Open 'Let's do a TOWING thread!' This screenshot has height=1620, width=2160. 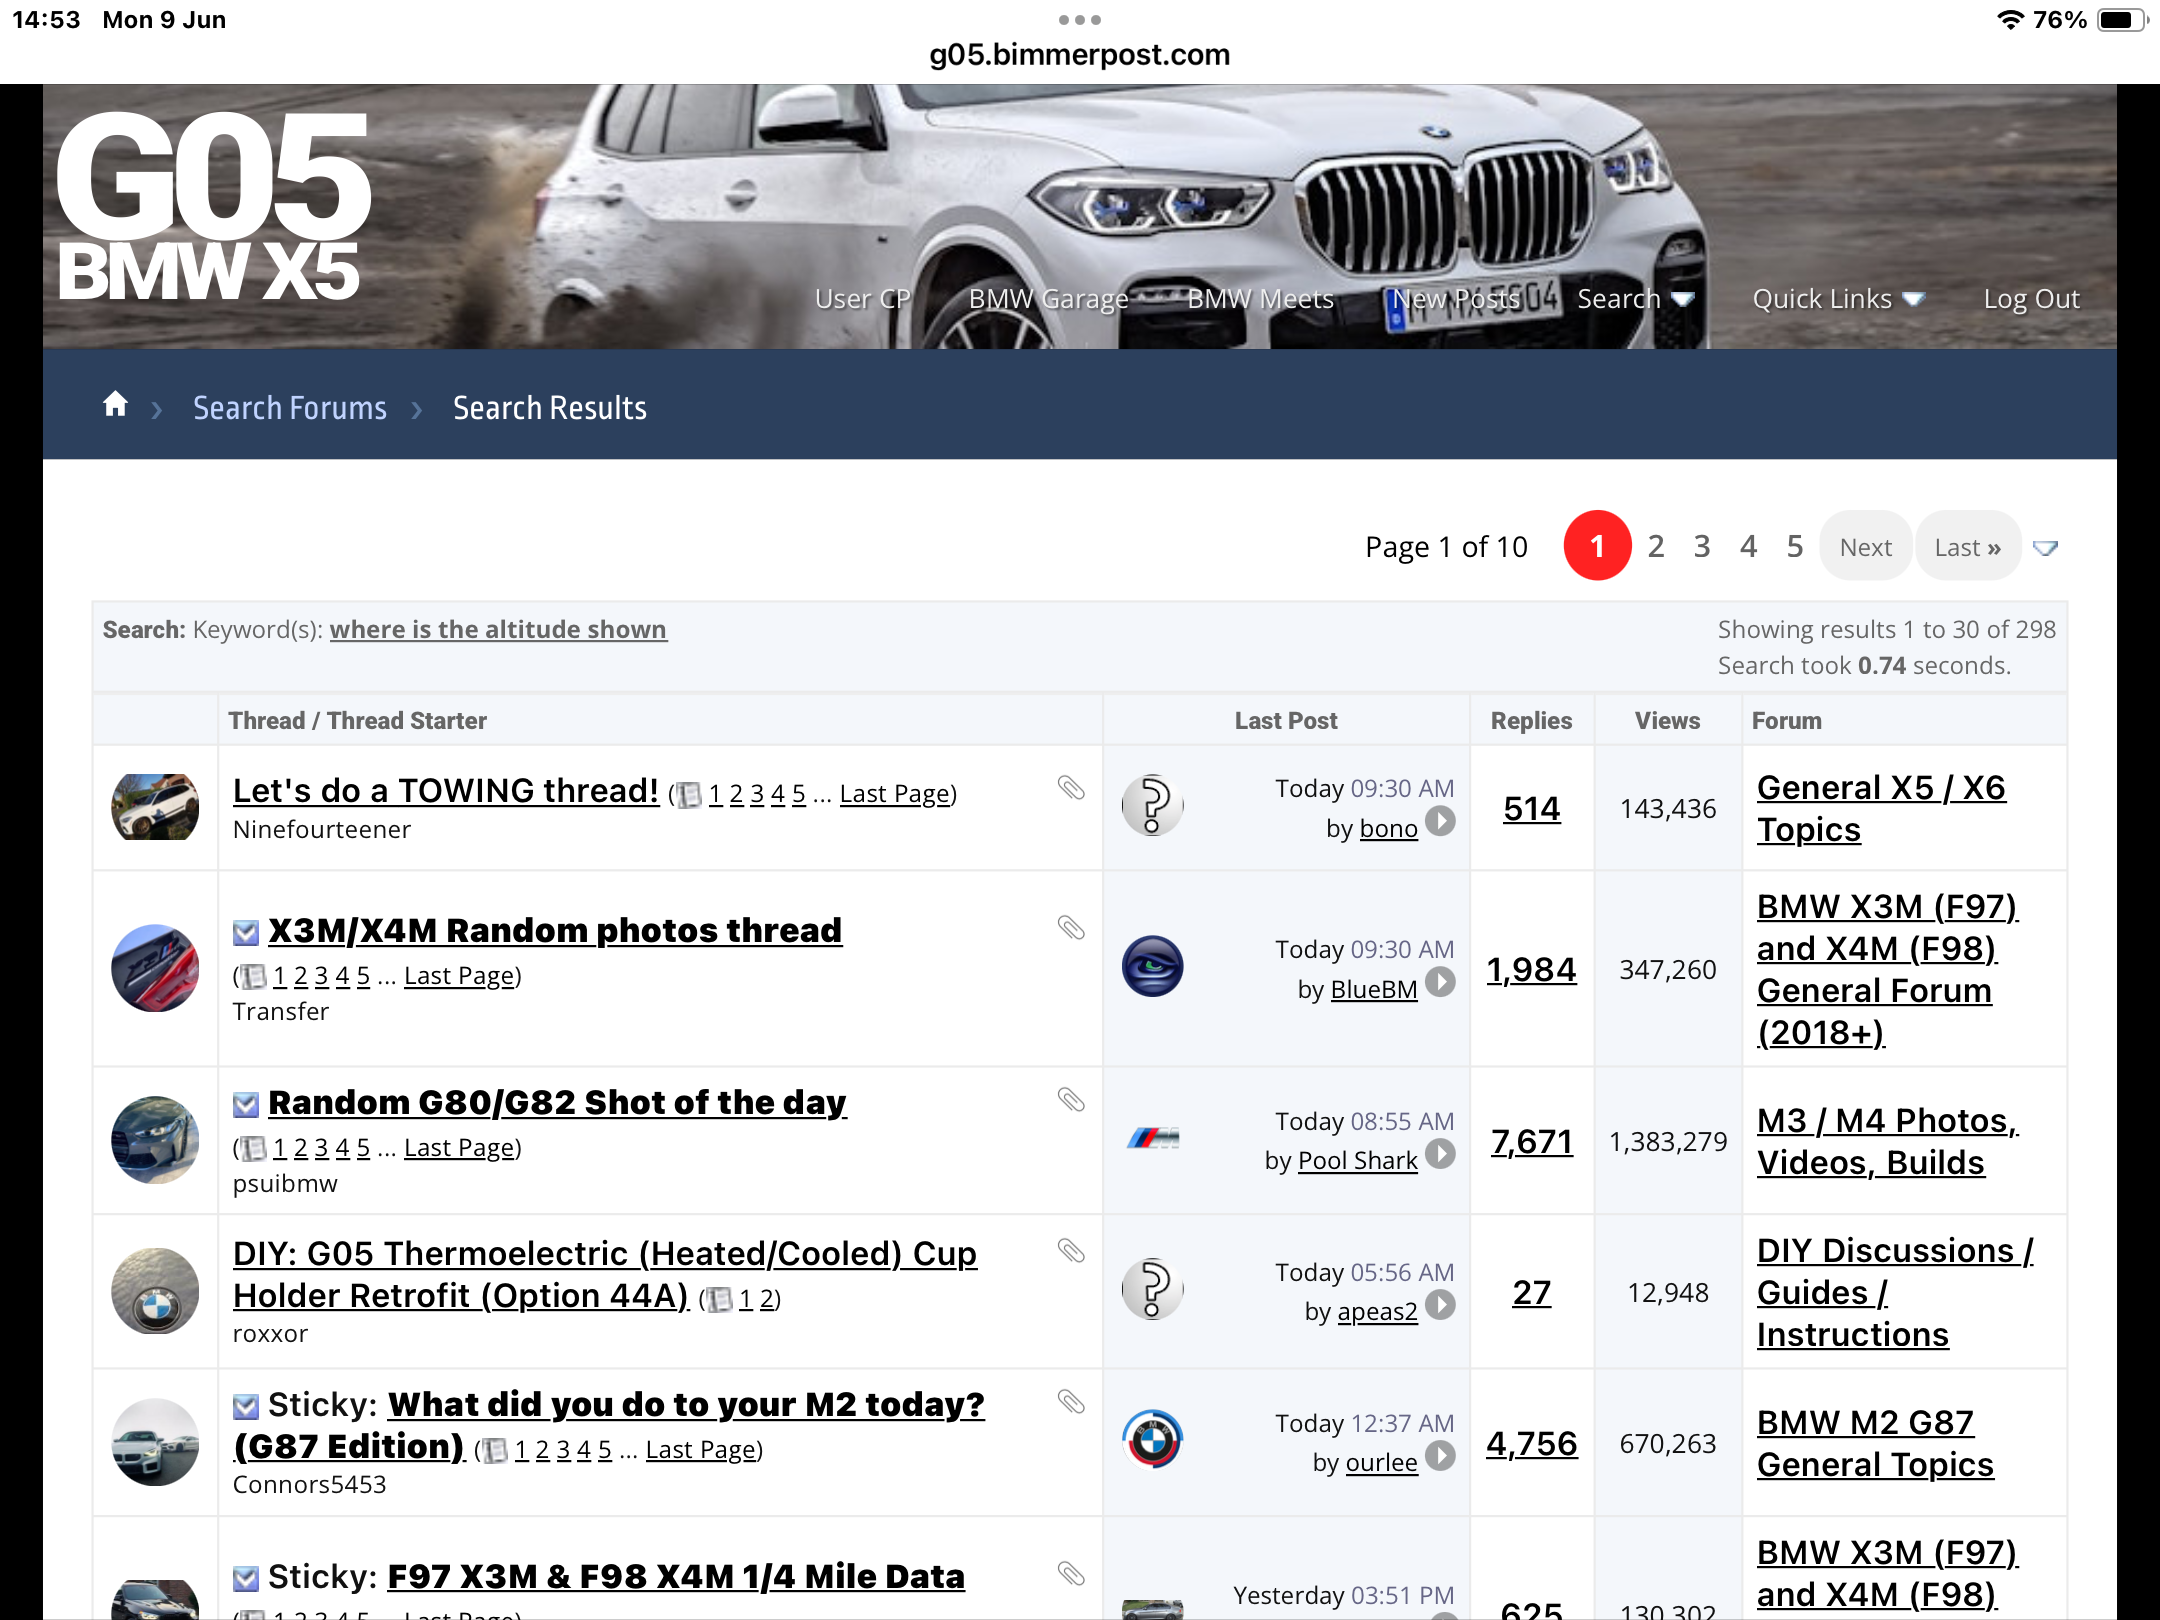(x=446, y=790)
